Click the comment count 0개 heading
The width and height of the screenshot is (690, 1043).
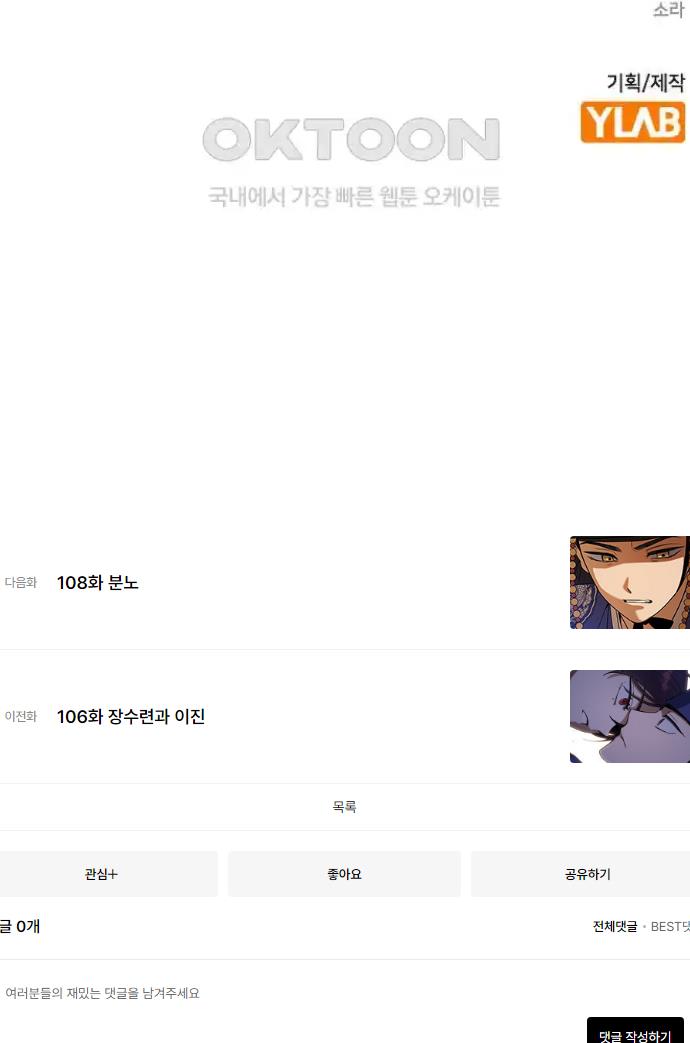20,926
